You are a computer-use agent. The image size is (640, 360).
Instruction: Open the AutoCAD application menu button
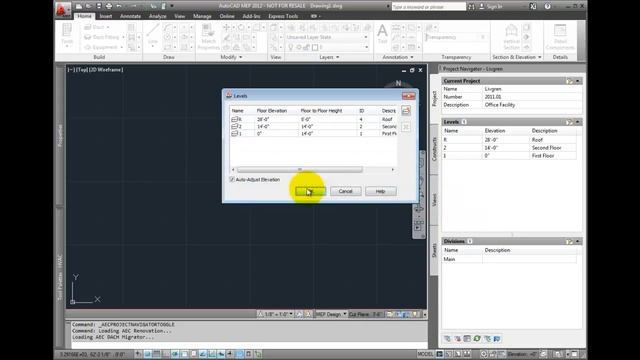[x=62, y=10]
